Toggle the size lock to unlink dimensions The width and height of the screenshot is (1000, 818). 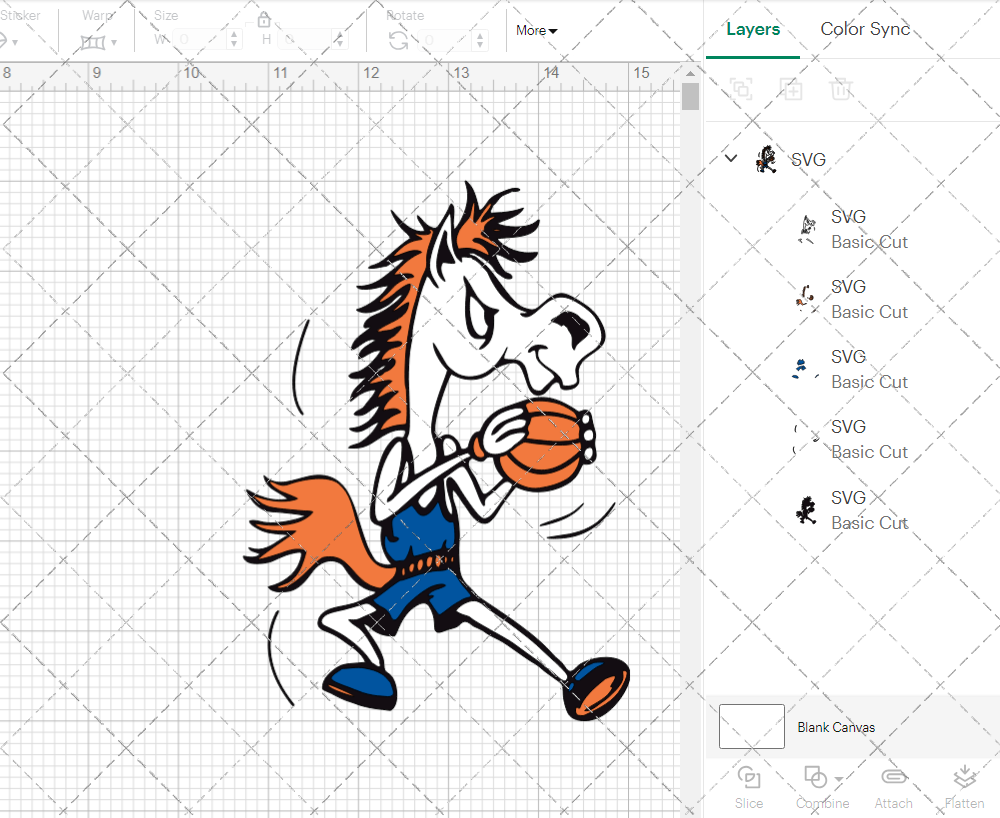(x=263, y=19)
